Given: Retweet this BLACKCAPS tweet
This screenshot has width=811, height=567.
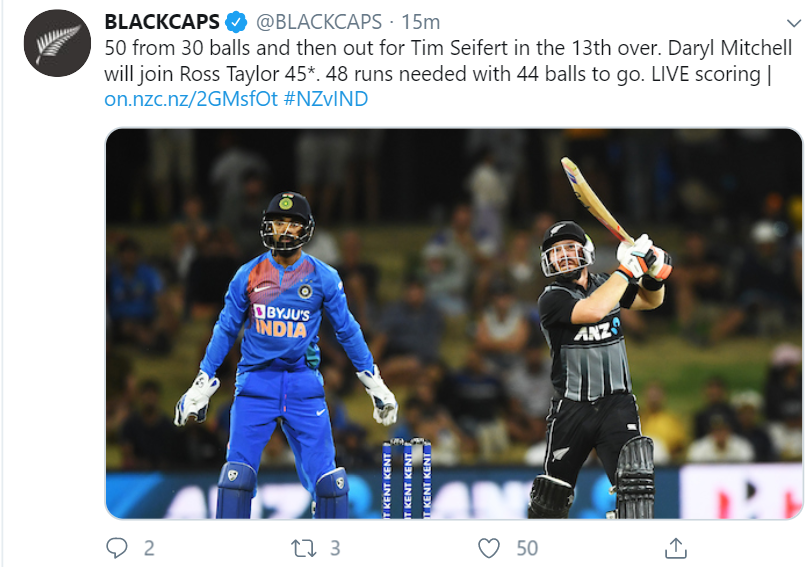Looking at the screenshot, I should pyautogui.click(x=304, y=548).
